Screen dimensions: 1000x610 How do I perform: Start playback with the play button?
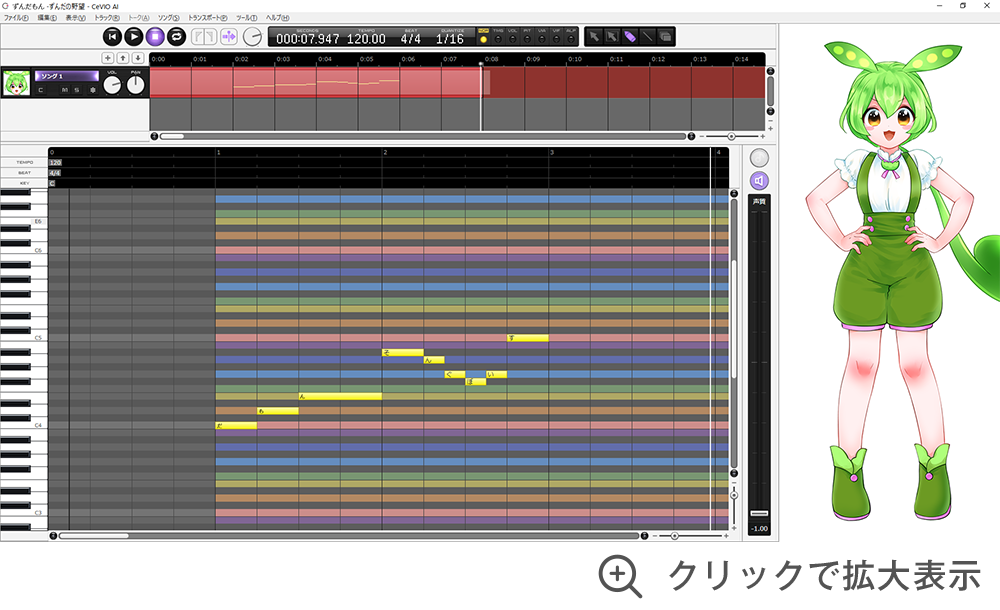point(134,37)
